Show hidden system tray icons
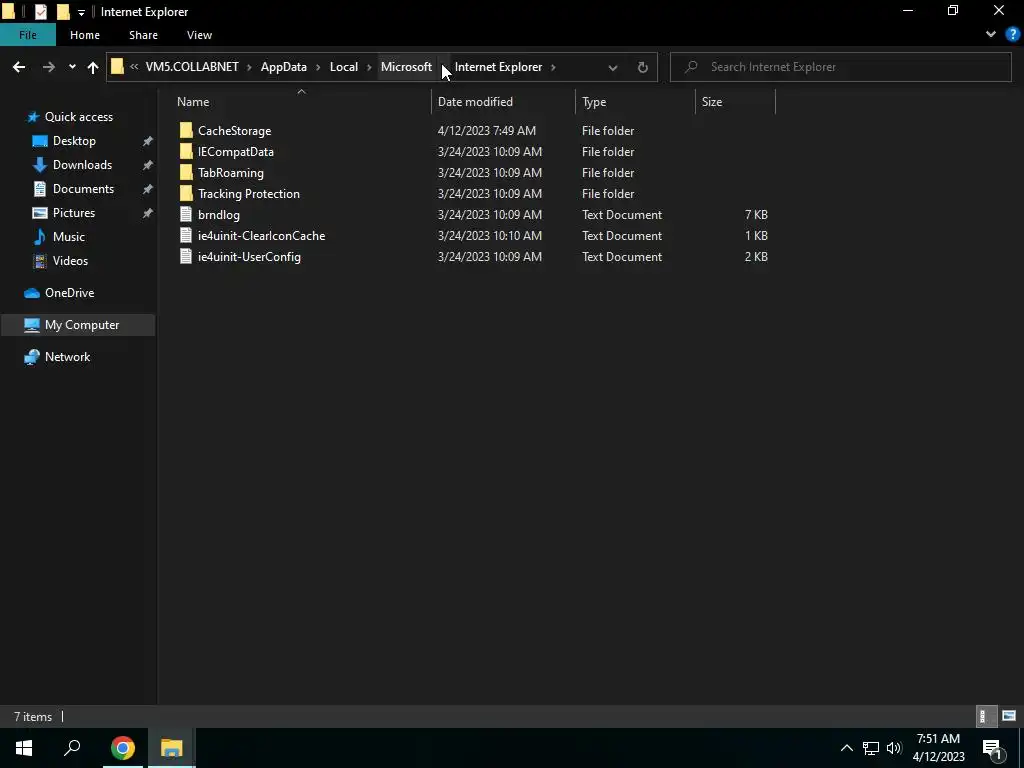The height and width of the screenshot is (768, 1024). (x=846, y=748)
